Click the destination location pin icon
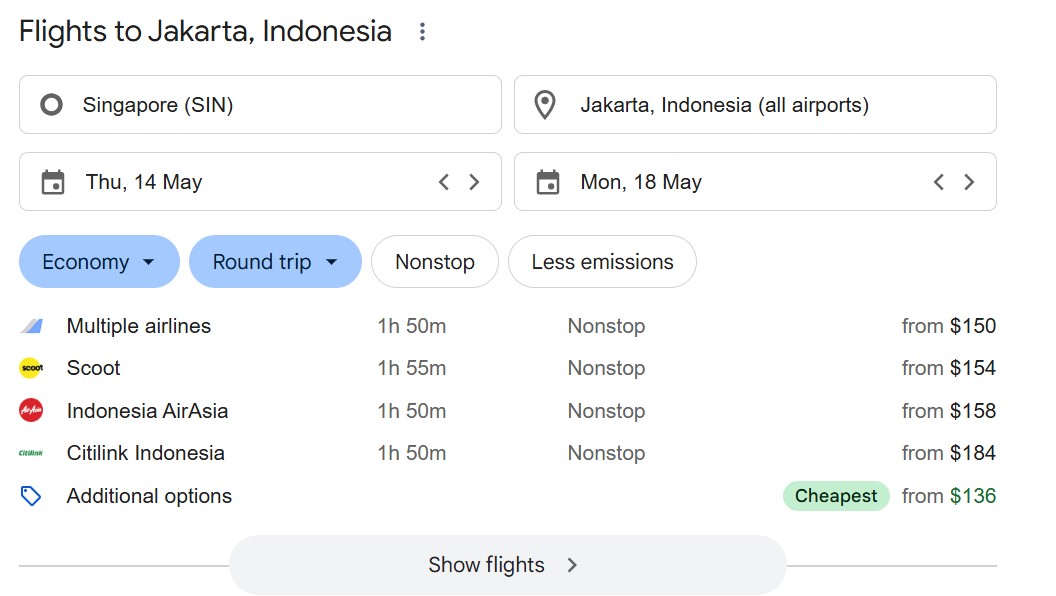Viewport: 1056px width, 596px height. 545,104
